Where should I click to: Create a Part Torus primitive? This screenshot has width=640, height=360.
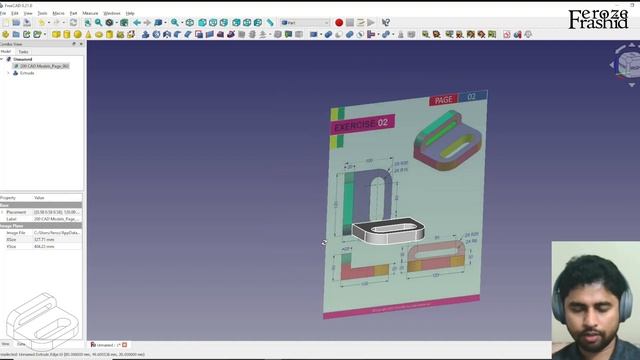(99, 35)
